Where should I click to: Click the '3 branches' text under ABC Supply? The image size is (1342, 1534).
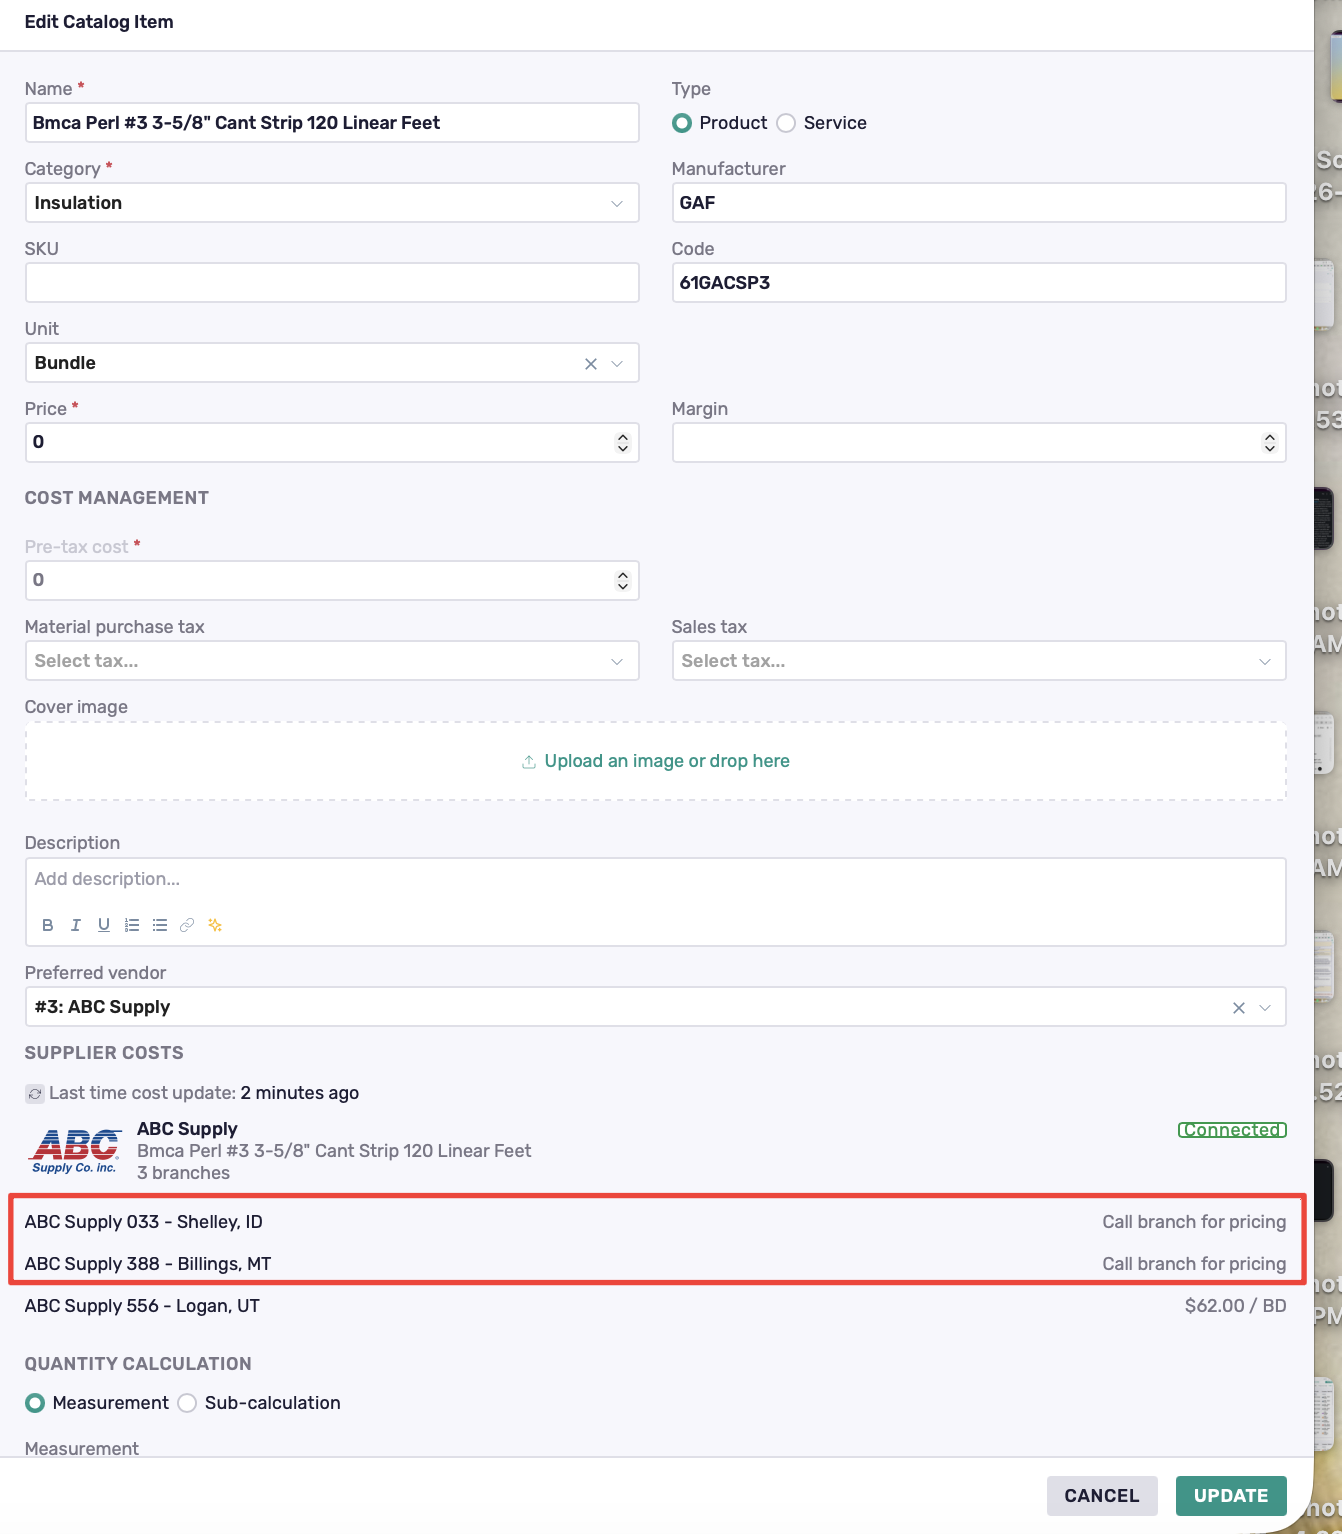pos(183,1173)
